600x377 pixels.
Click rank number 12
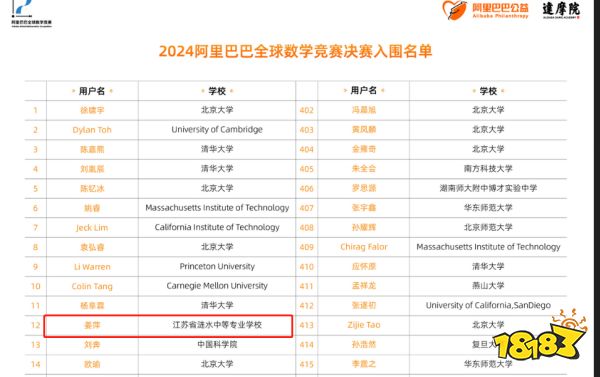tap(36, 325)
